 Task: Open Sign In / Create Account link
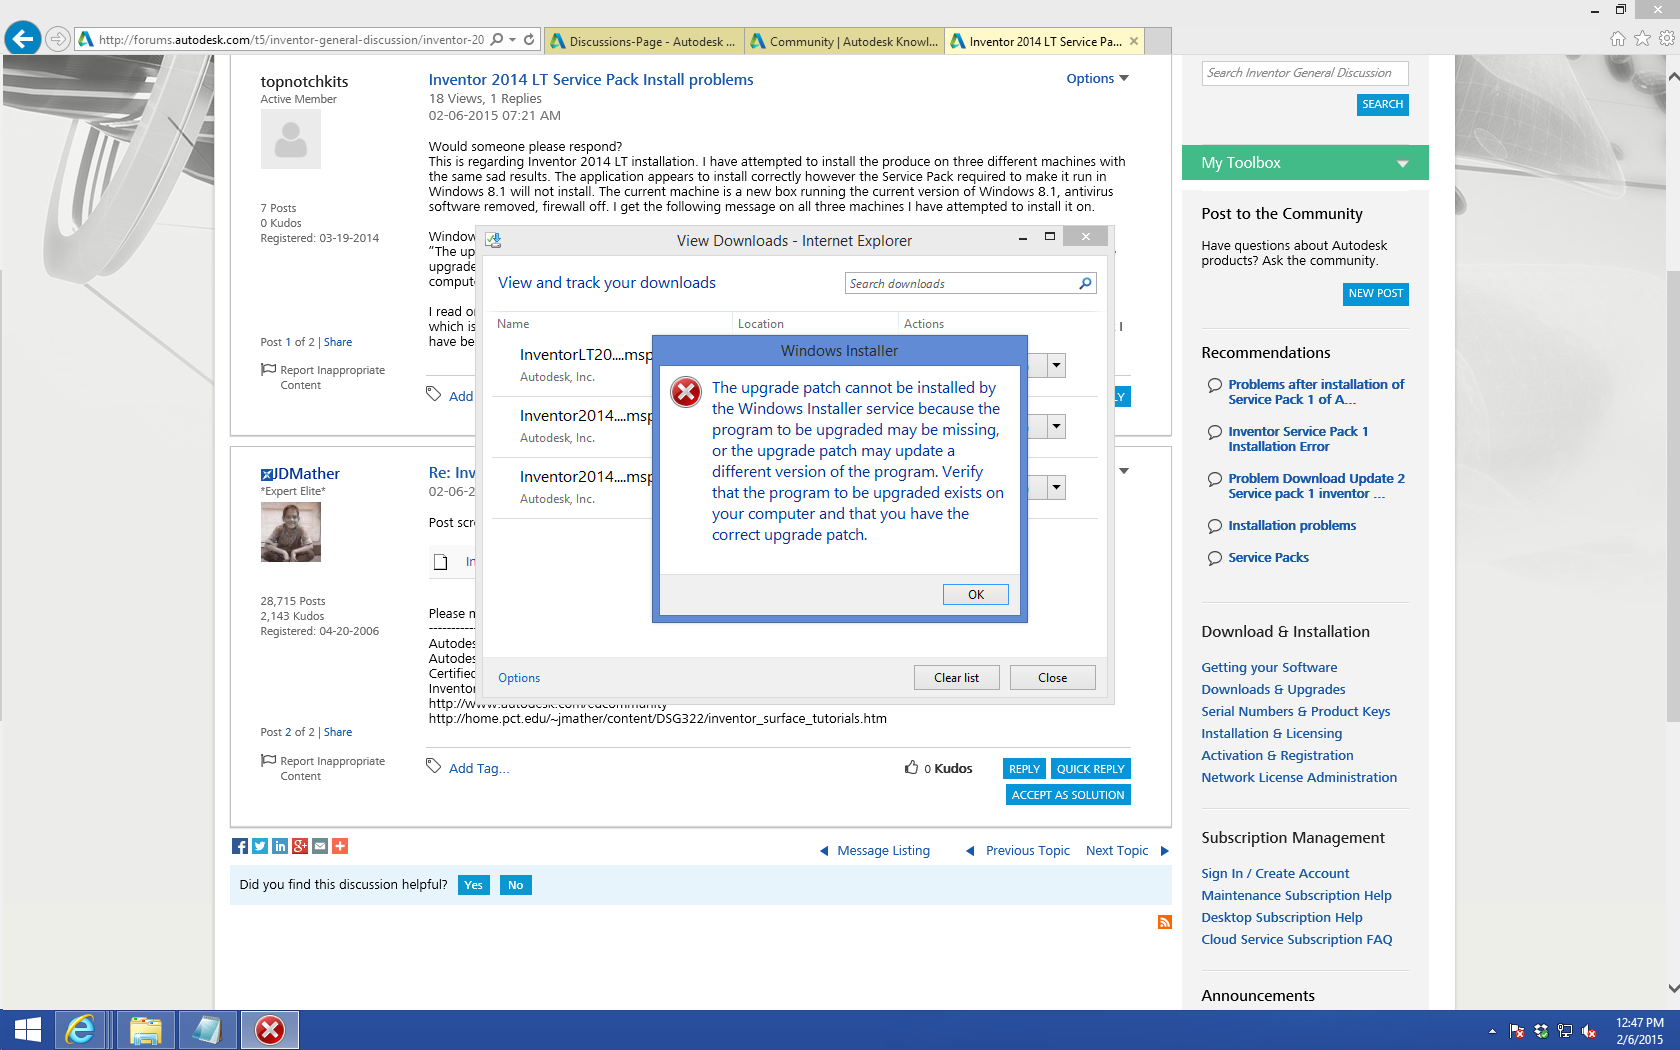point(1275,874)
